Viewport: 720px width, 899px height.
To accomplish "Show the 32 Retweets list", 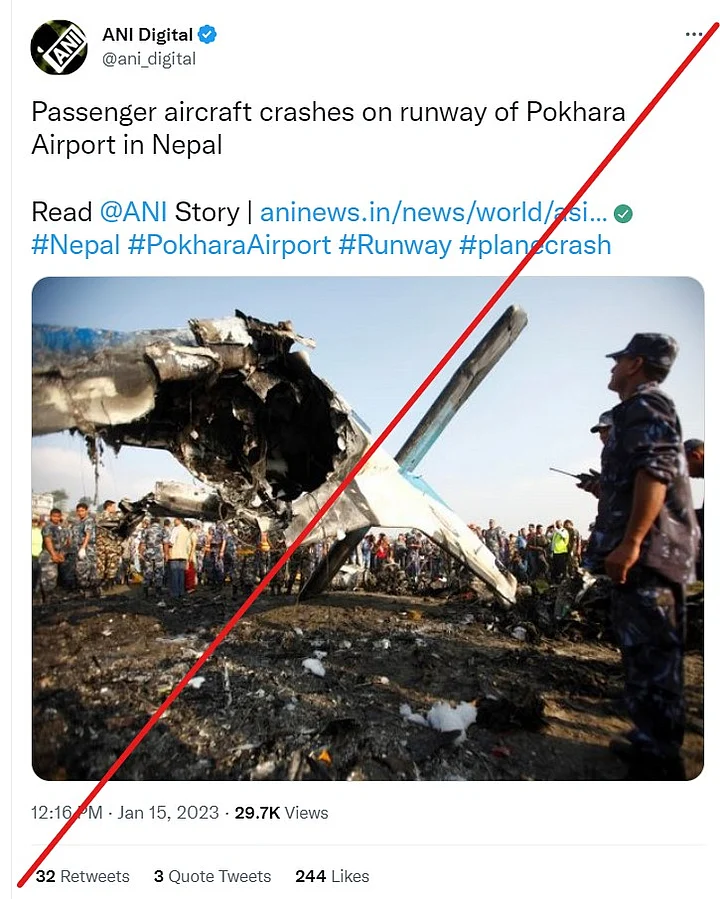I will [83, 876].
